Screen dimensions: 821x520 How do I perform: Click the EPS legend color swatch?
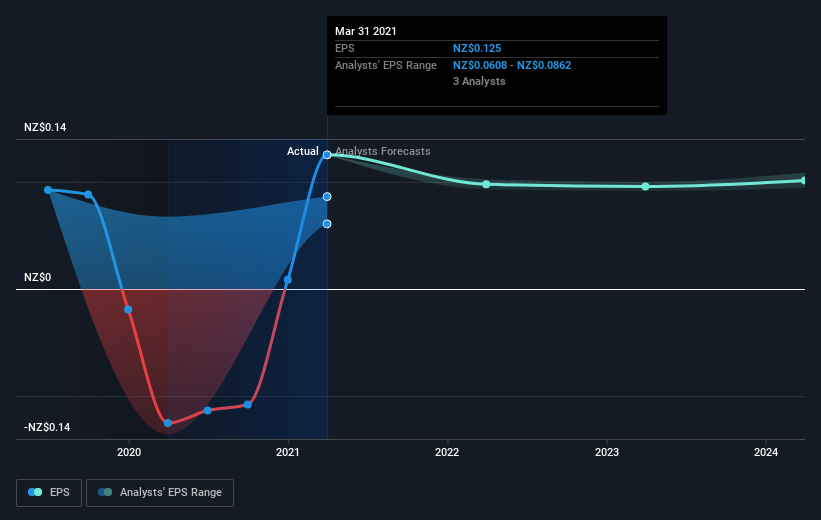(35, 492)
